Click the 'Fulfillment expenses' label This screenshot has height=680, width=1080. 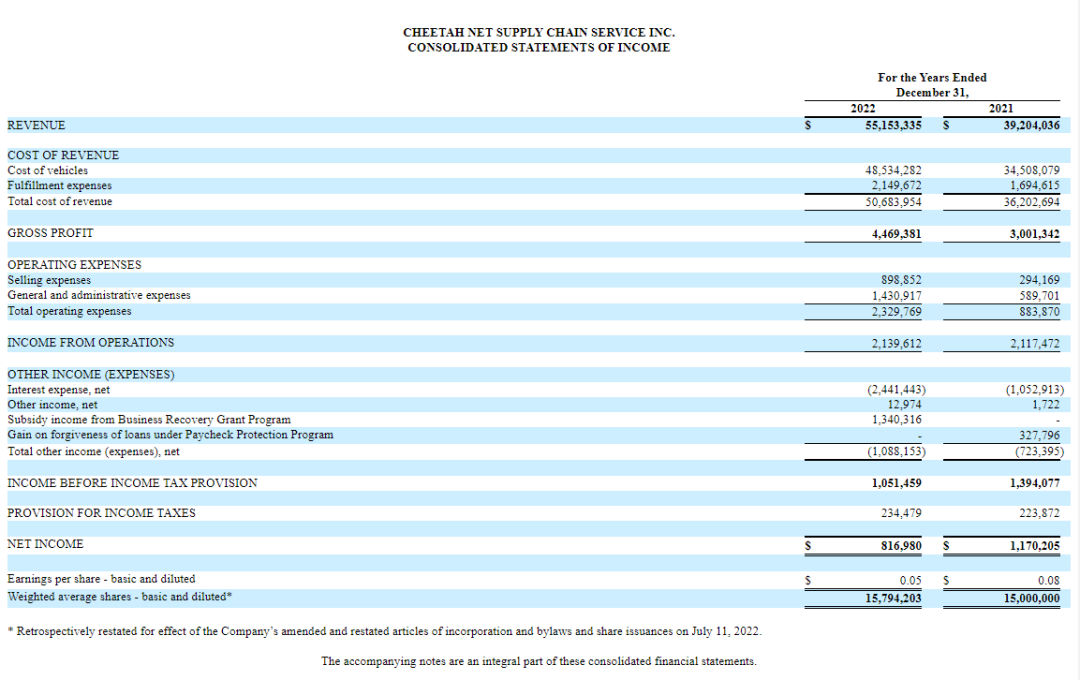coord(59,185)
